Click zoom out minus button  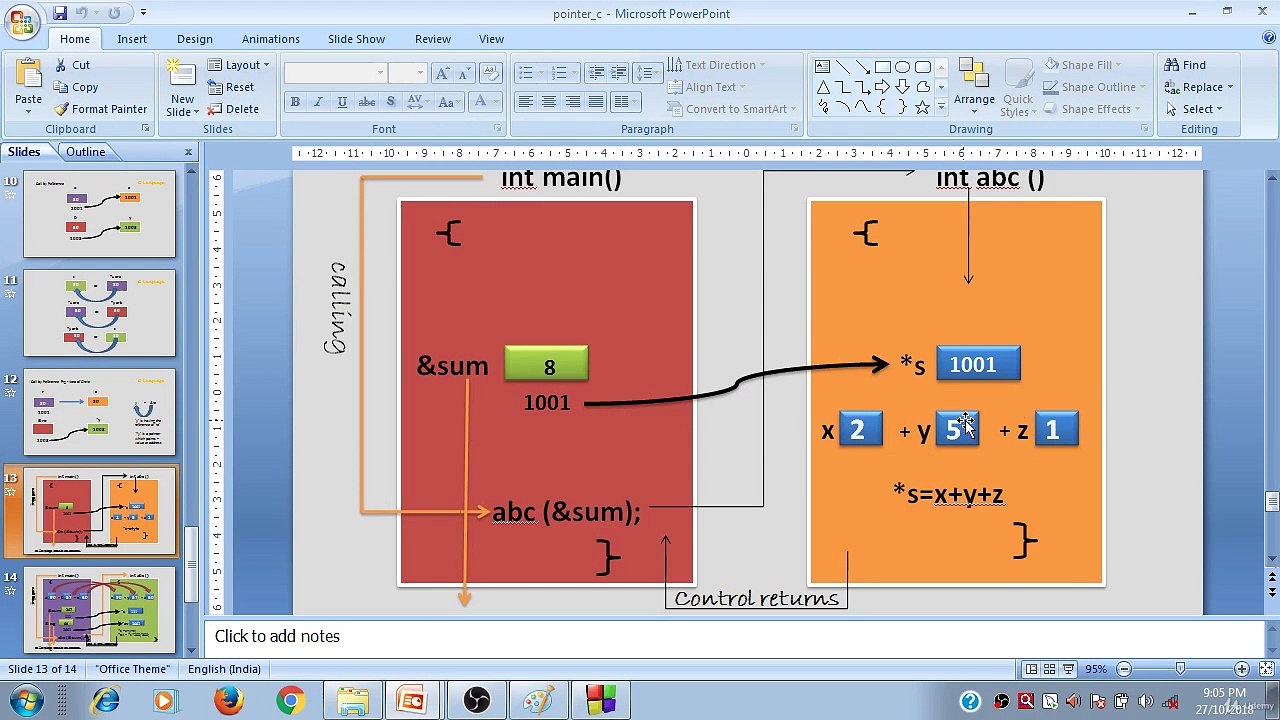click(1124, 669)
